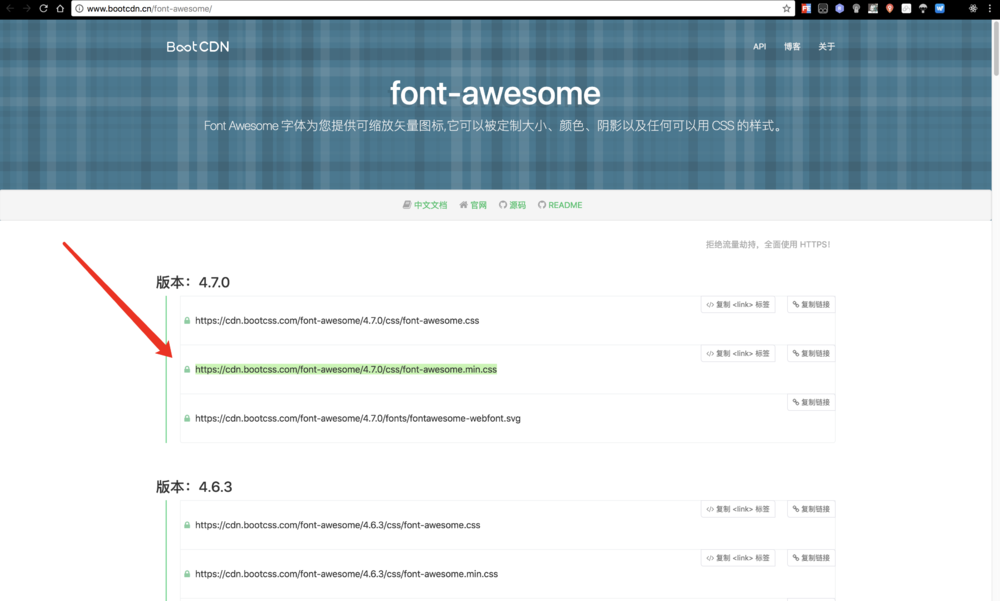
Task: Open the Chrome three-dot menu
Action: pyautogui.click(x=989, y=8)
